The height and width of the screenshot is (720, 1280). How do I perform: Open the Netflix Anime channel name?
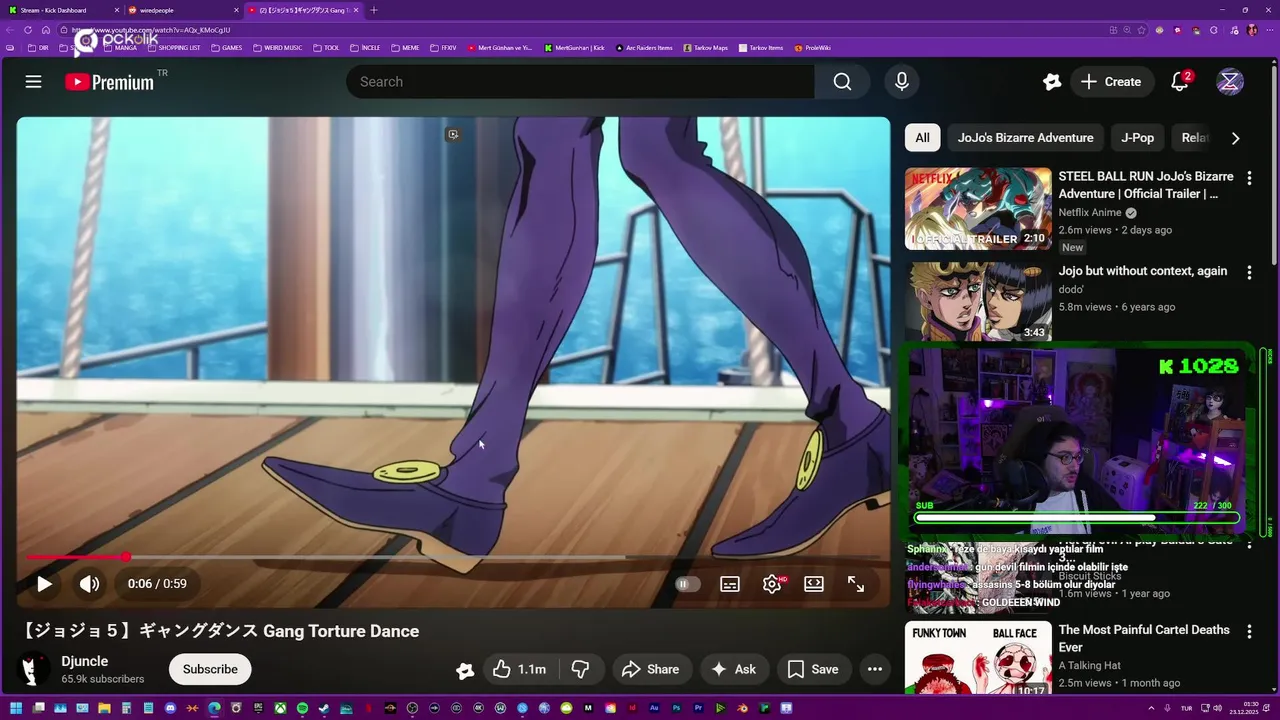pyautogui.click(x=1090, y=213)
